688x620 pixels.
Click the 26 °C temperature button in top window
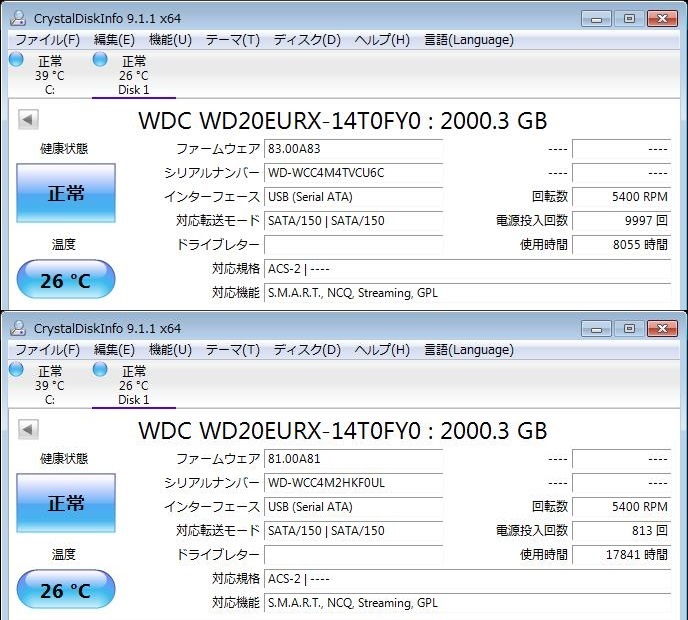(66, 280)
